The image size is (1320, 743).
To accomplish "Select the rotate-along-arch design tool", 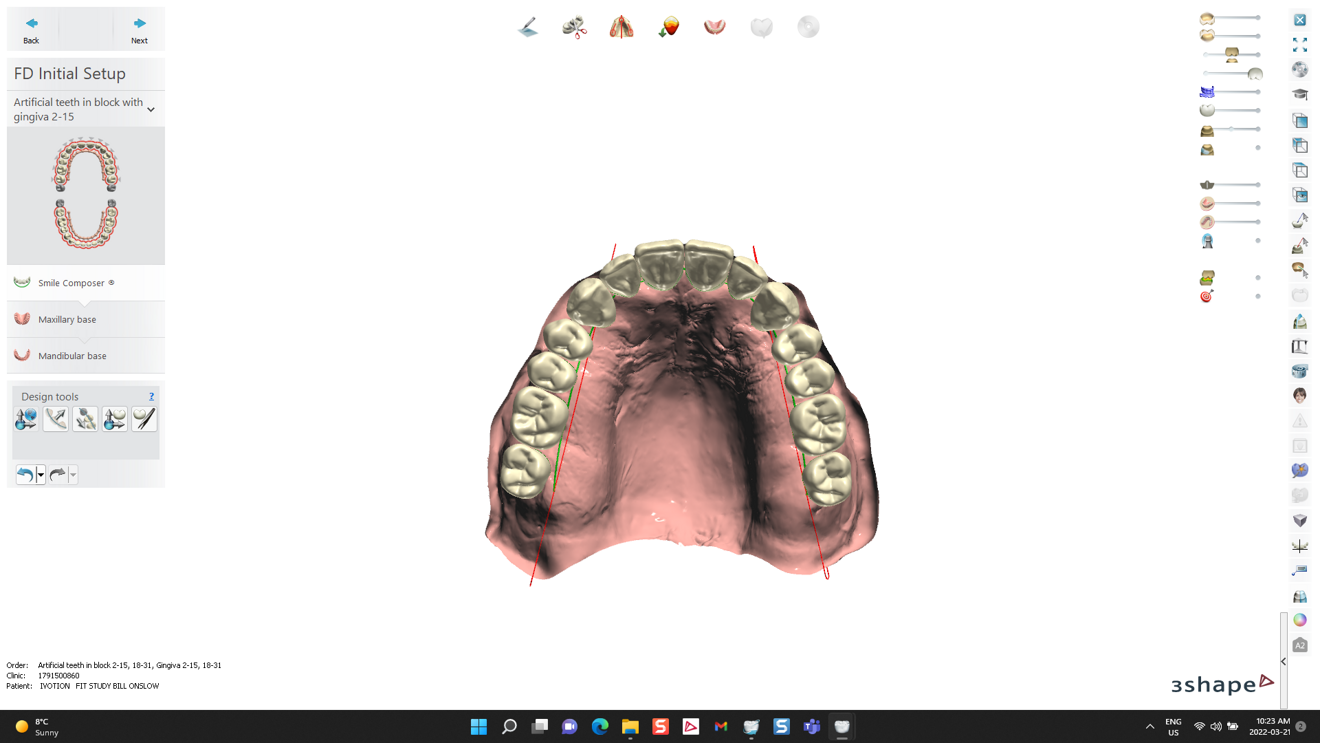I will [x=55, y=419].
